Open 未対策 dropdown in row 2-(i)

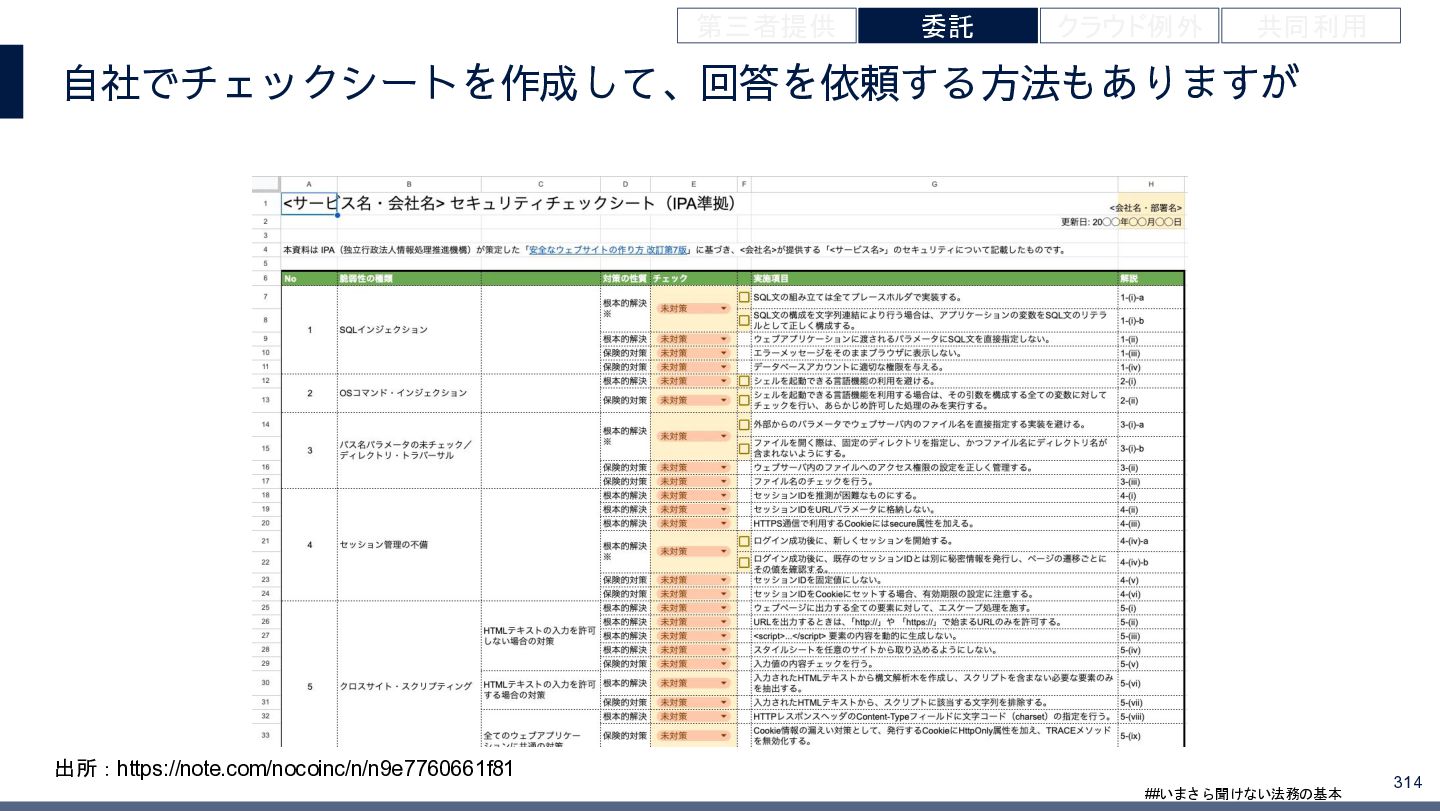click(x=693, y=381)
